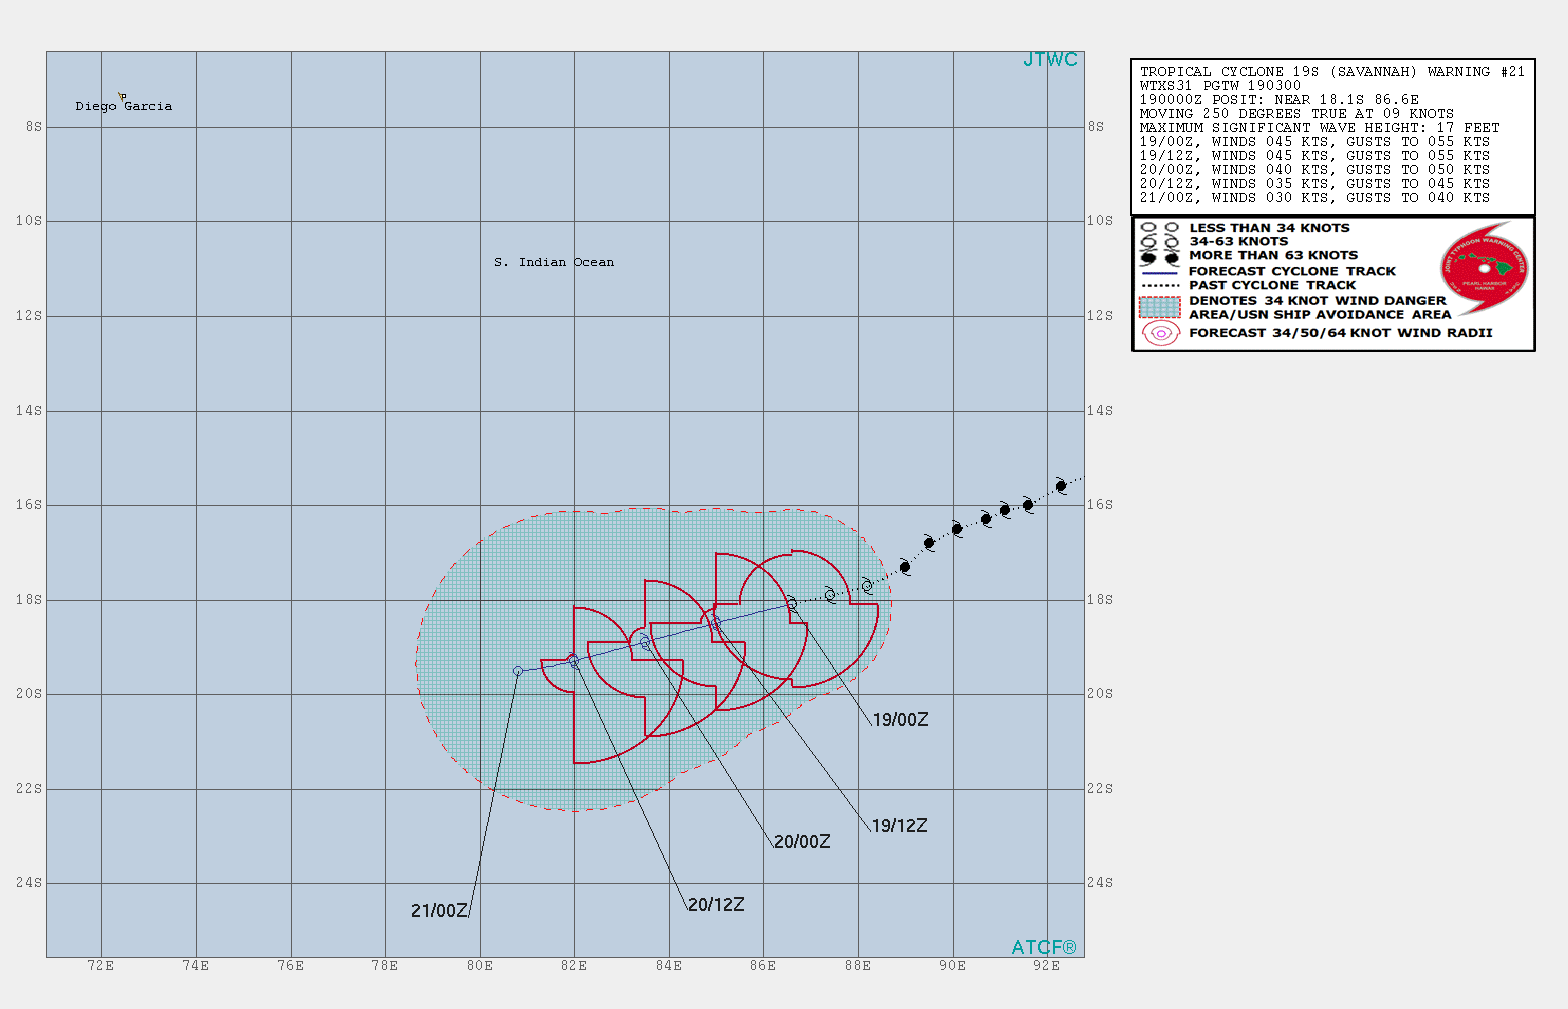This screenshot has width=1568, height=1009.
Task: Click the maximum significant wave height line
Action: pyautogui.click(x=1320, y=128)
